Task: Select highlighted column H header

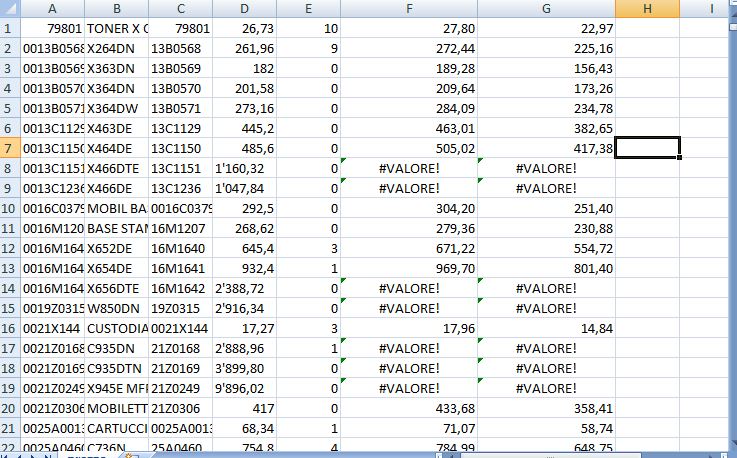Action: tap(647, 8)
